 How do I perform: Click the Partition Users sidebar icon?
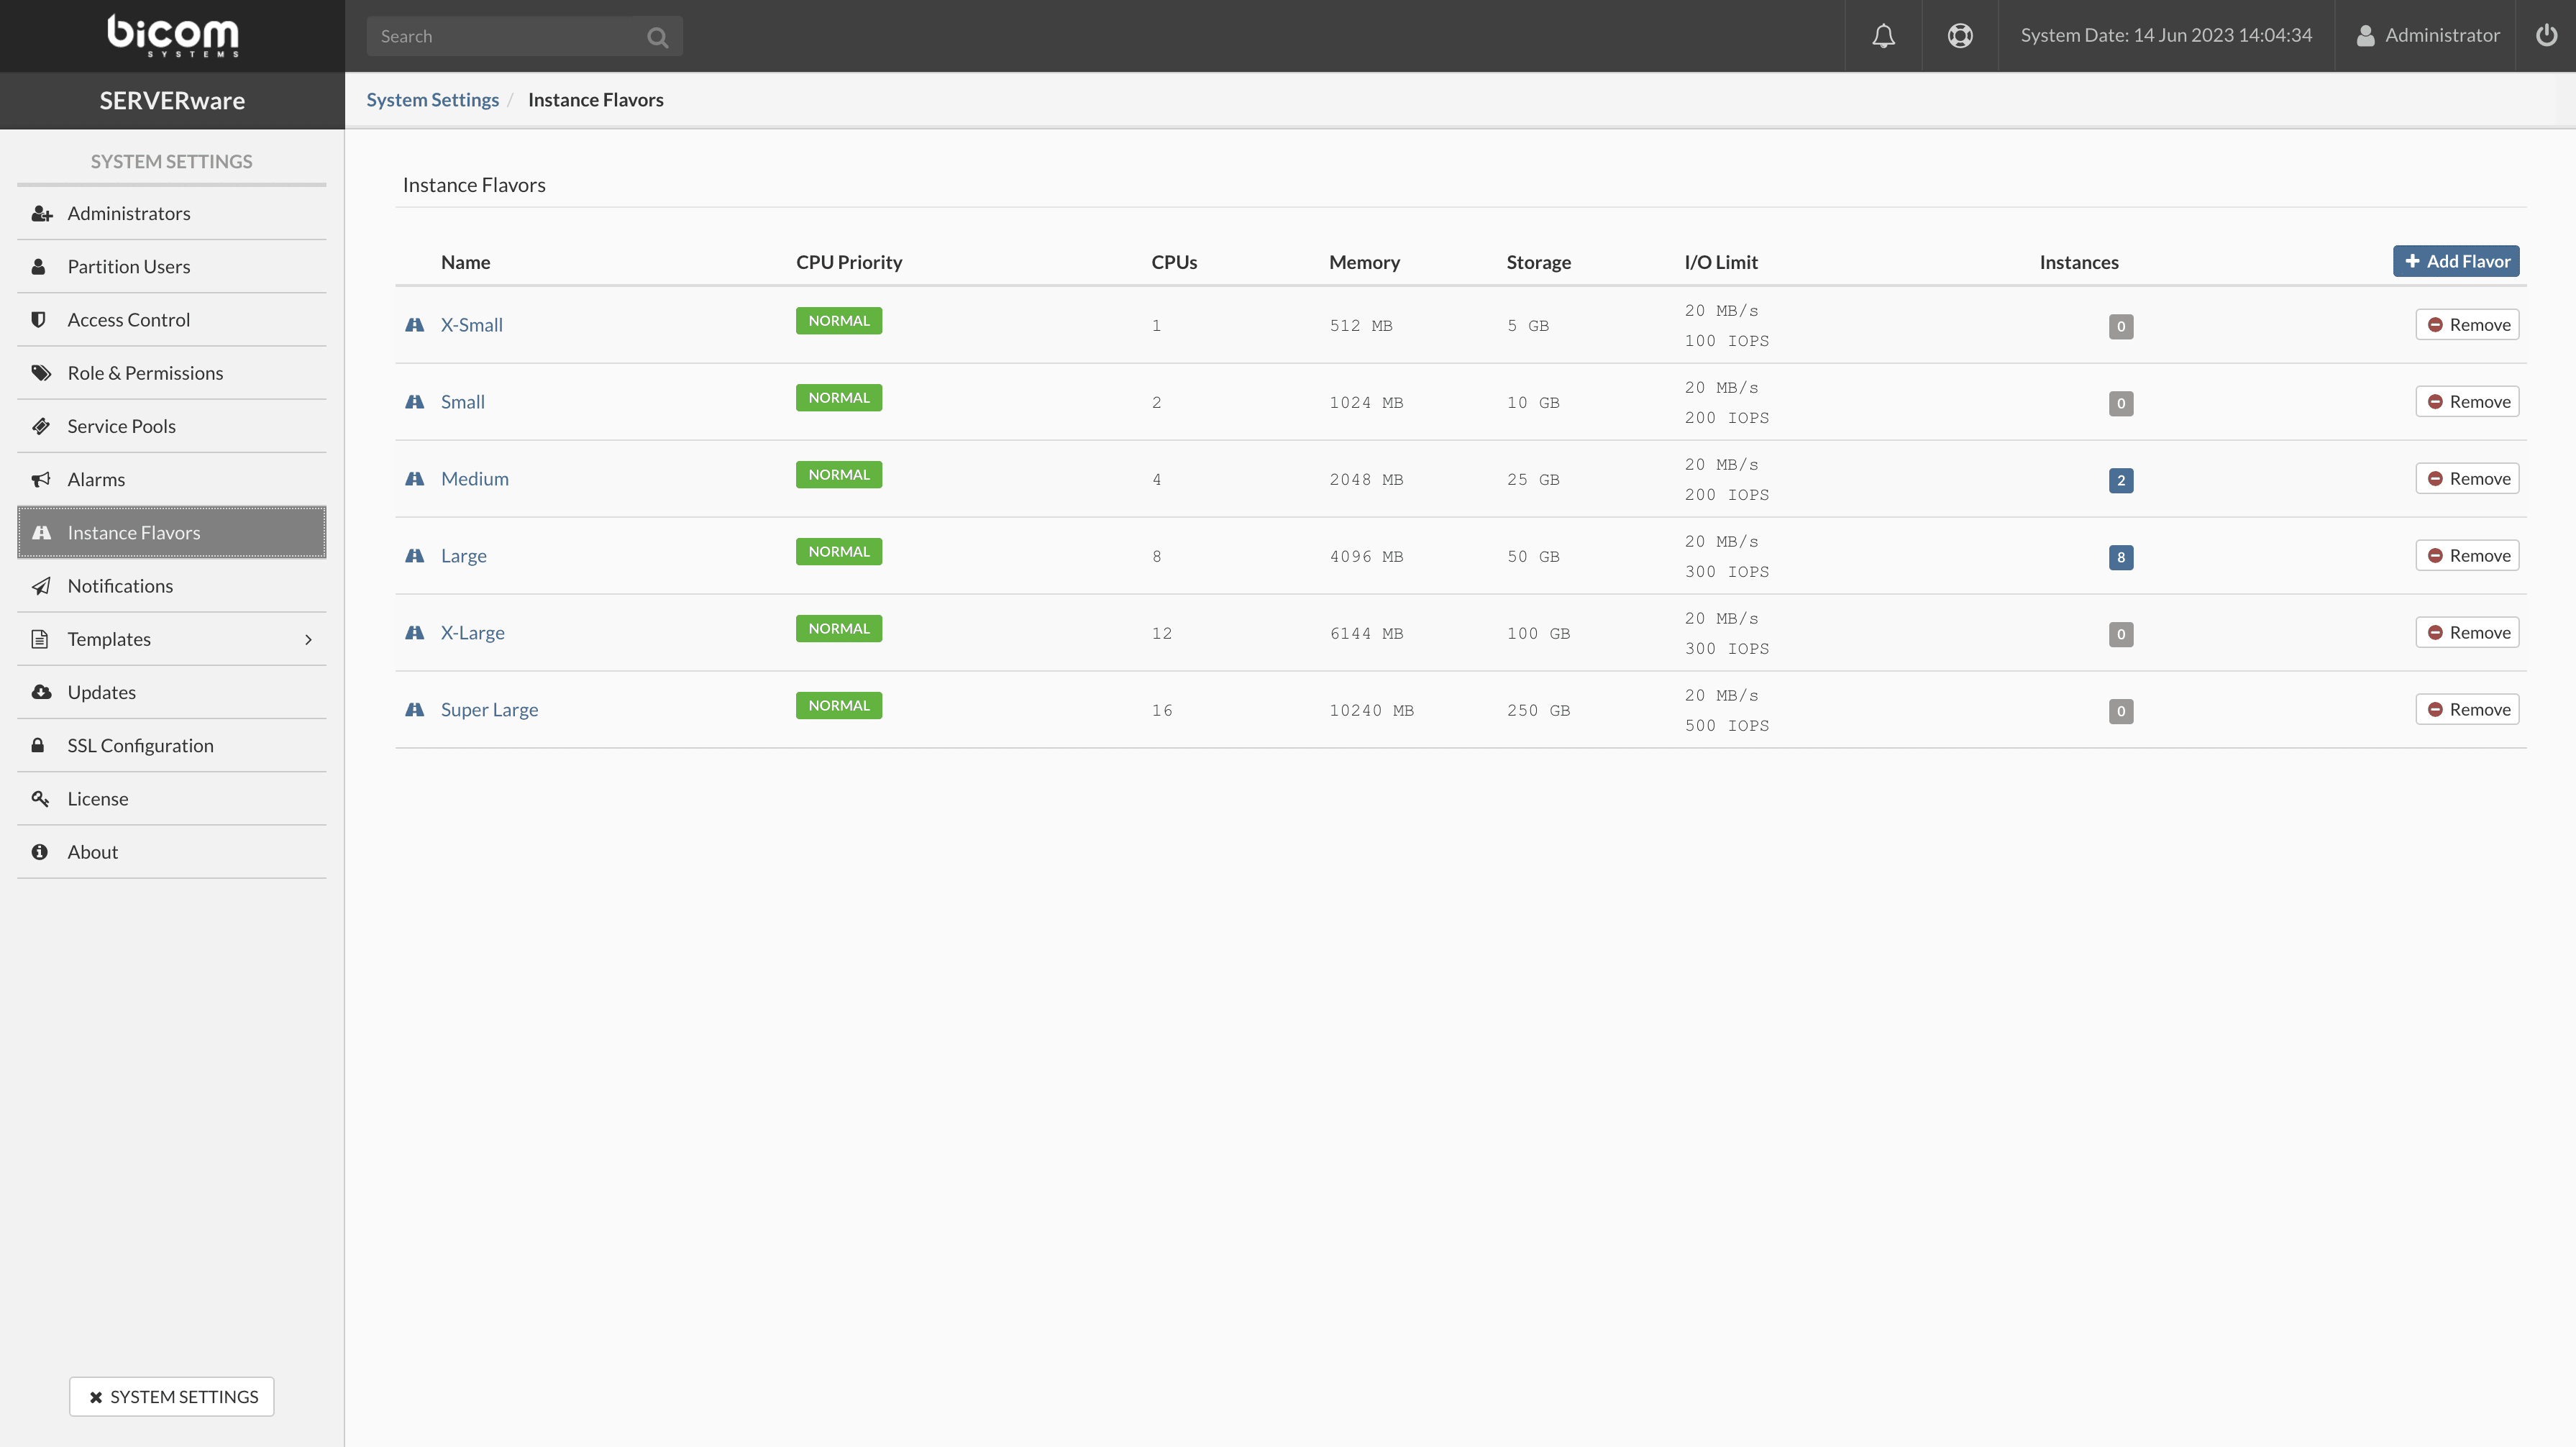click(39, 266)
